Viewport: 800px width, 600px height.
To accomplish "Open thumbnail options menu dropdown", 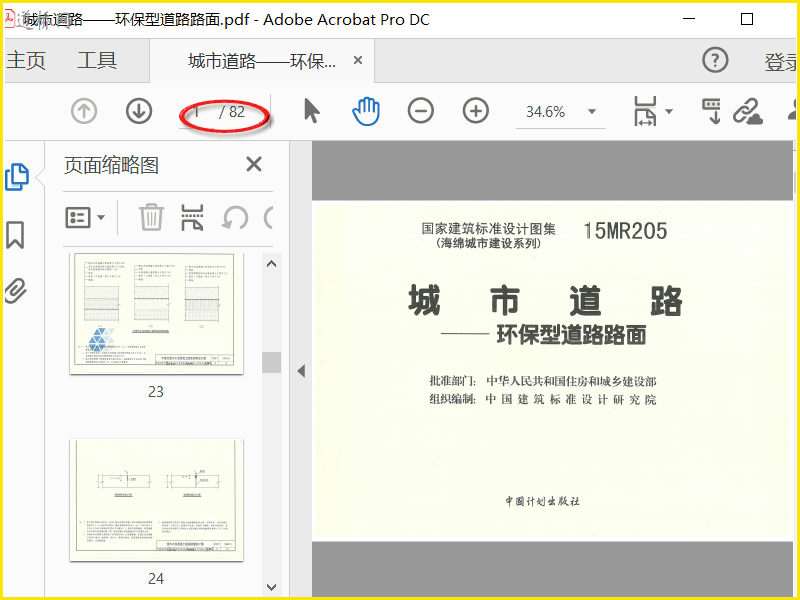I will click(x=85, y=217).
